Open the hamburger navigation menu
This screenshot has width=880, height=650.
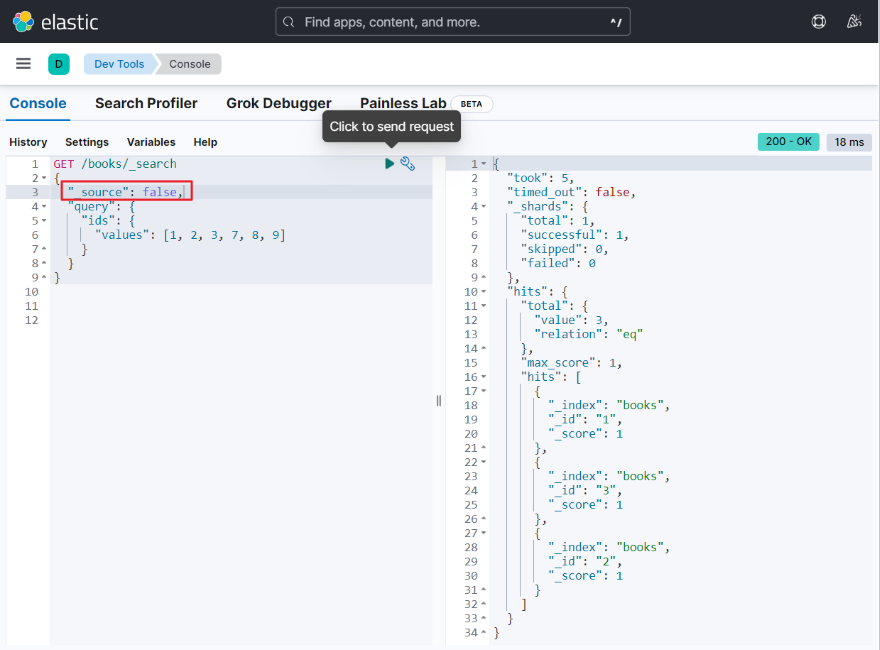[x=23, y=63]
